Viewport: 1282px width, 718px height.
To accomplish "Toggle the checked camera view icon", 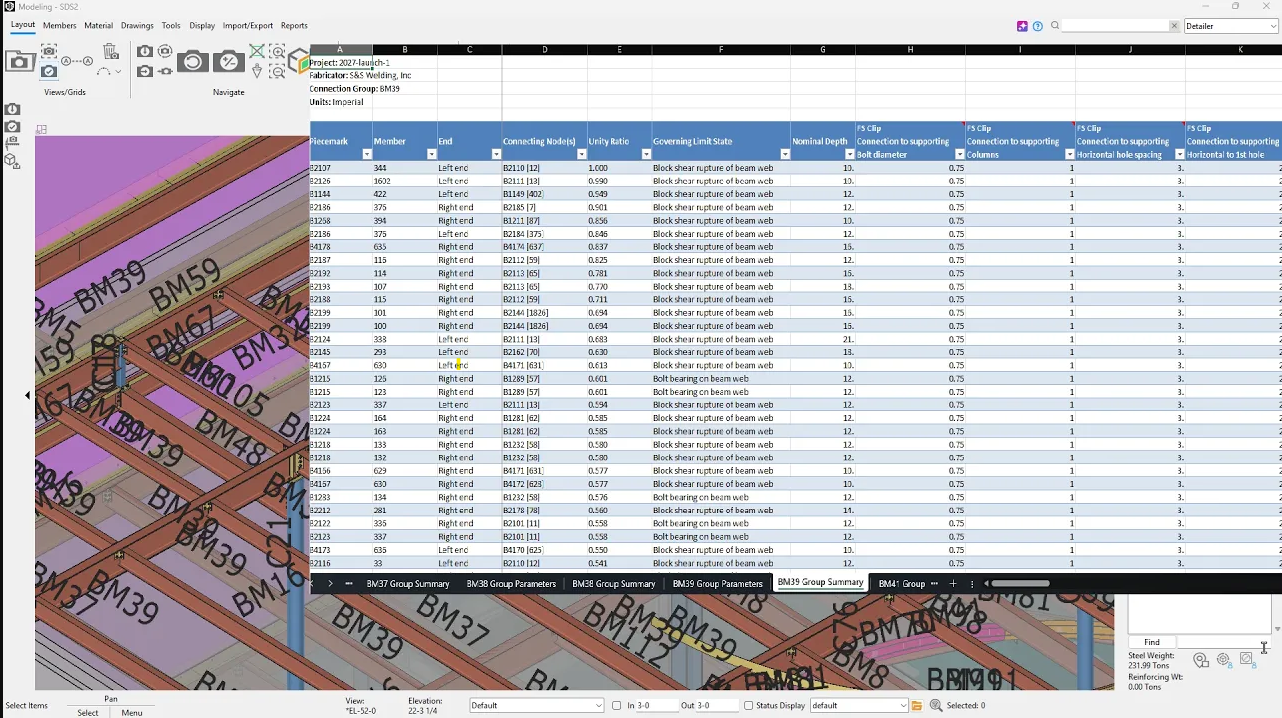I will click(49, 71).
